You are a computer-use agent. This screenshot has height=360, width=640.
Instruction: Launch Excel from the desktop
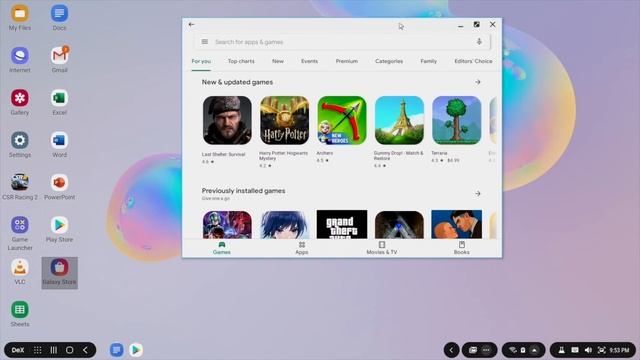(59, 102)
